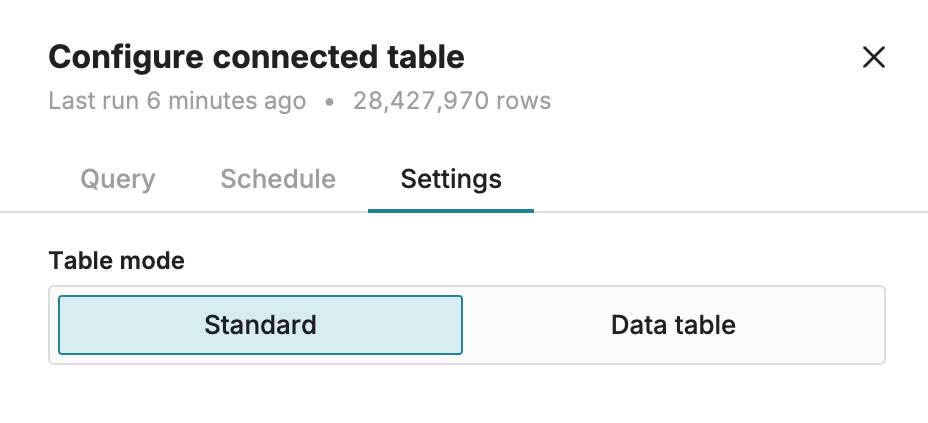Click the underlined Settings tab label
928x423 pixels.
451,179
